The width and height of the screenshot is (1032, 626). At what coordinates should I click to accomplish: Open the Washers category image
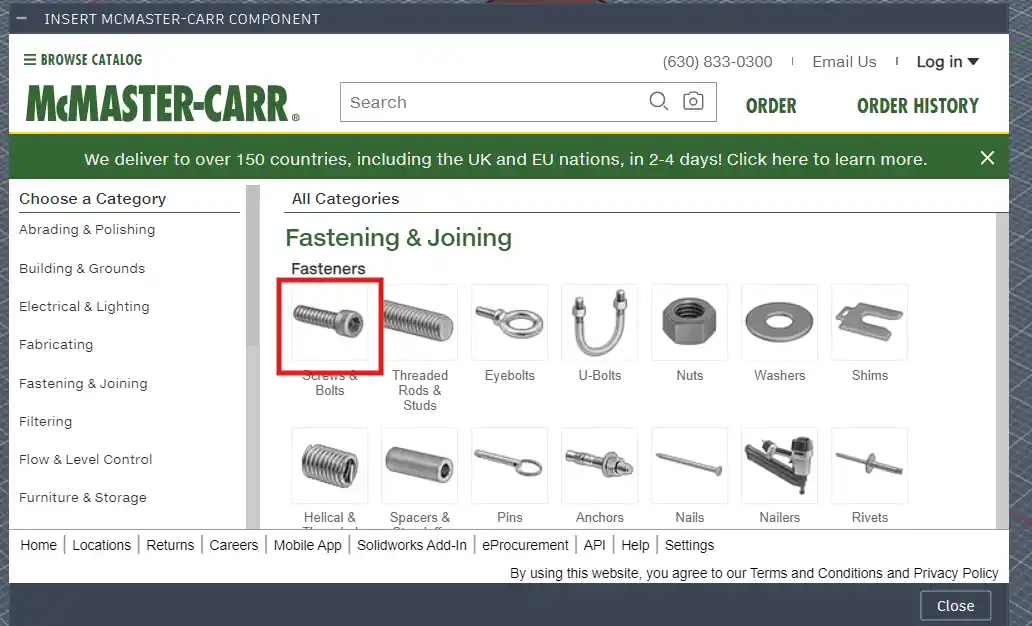(779, 323)
